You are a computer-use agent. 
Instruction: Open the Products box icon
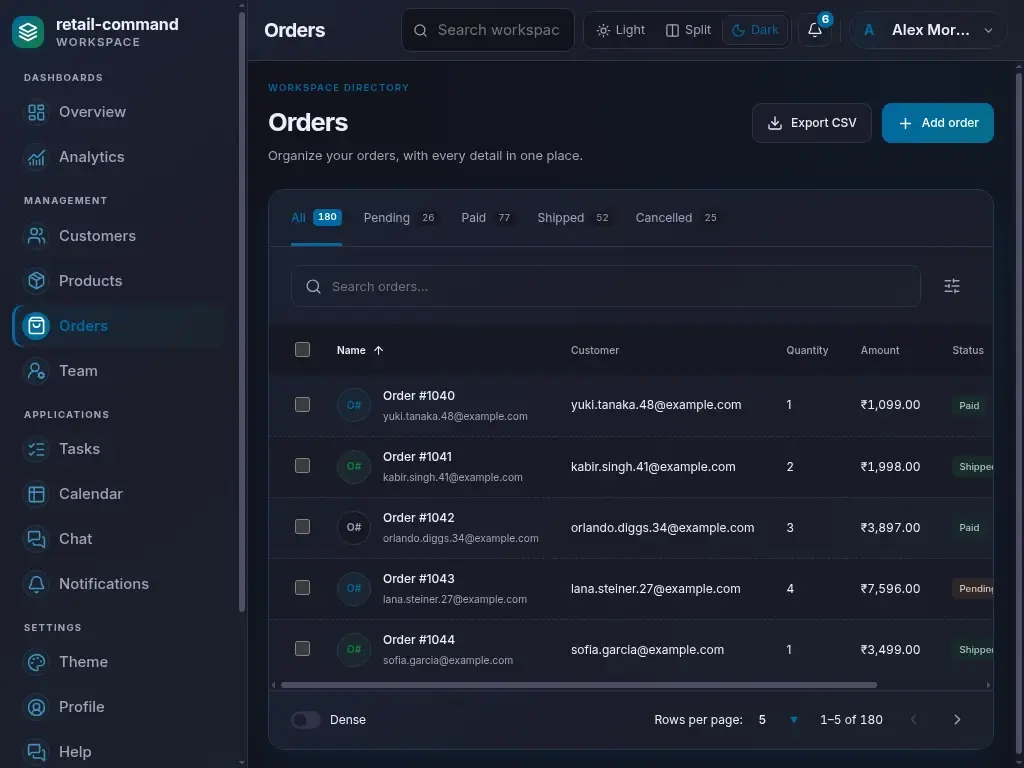[x=37, y=281]
